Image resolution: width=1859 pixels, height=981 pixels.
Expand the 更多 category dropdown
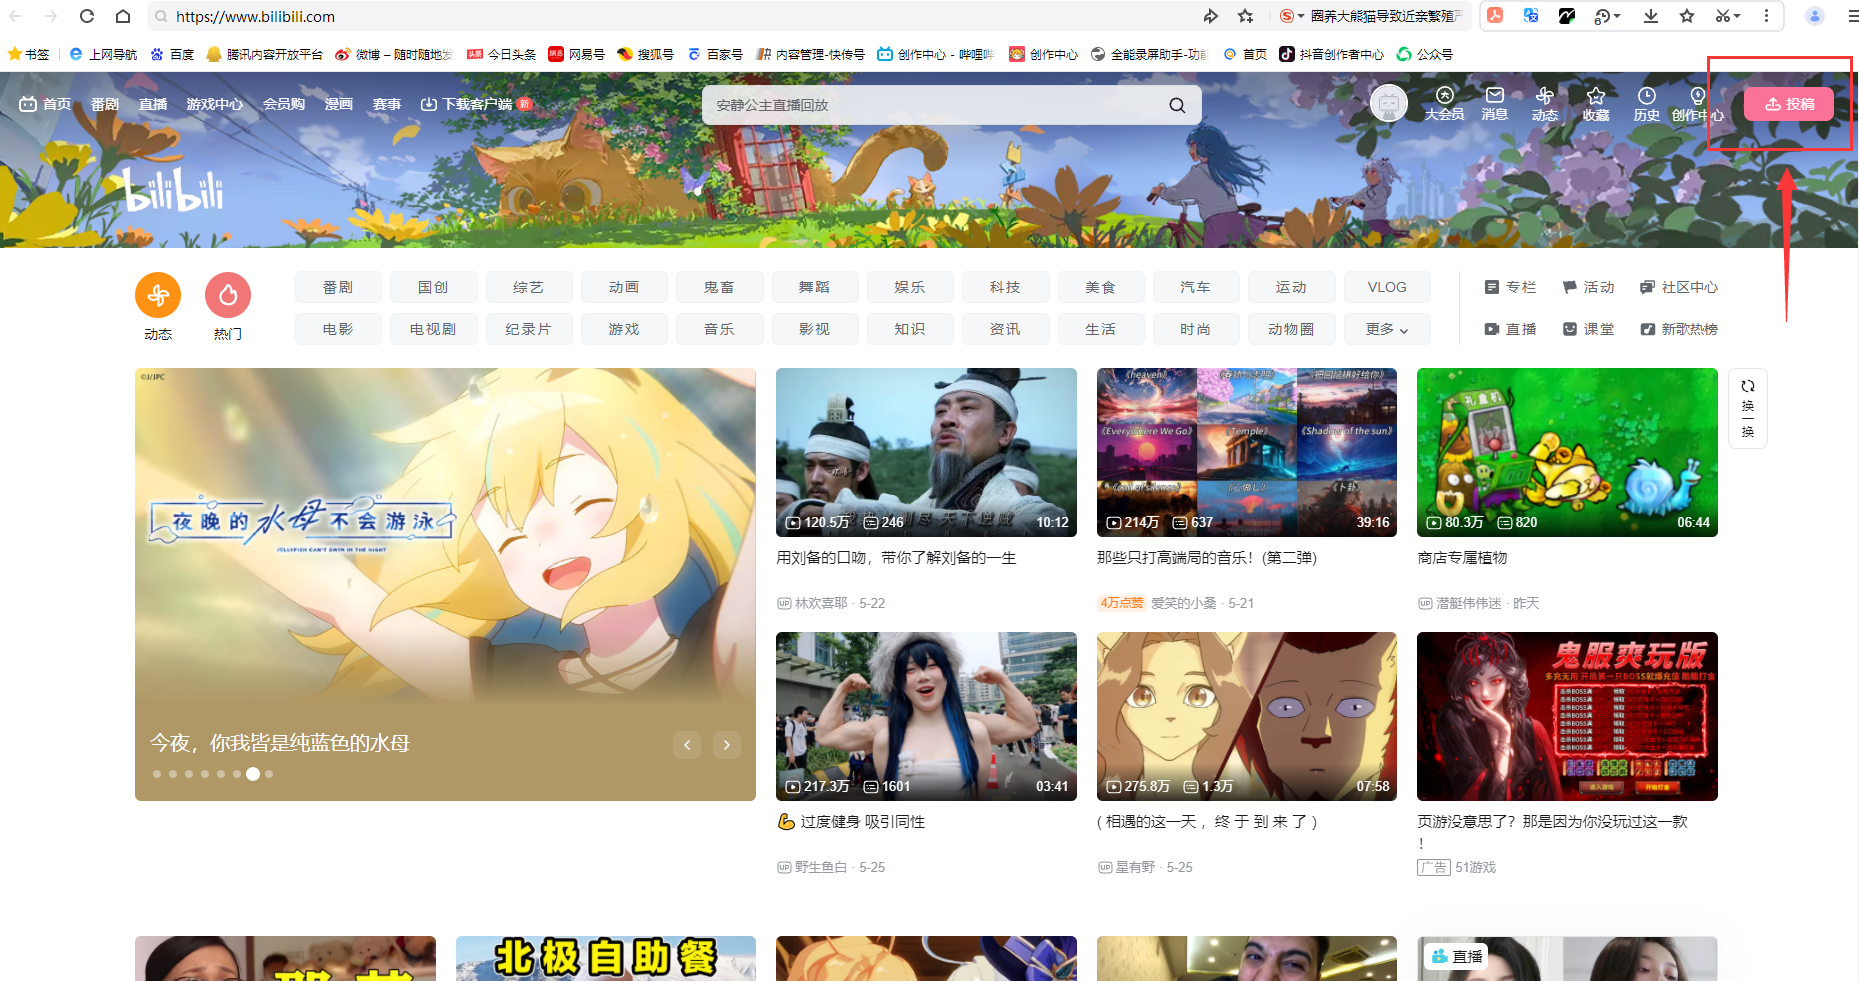click(1386, 329)
